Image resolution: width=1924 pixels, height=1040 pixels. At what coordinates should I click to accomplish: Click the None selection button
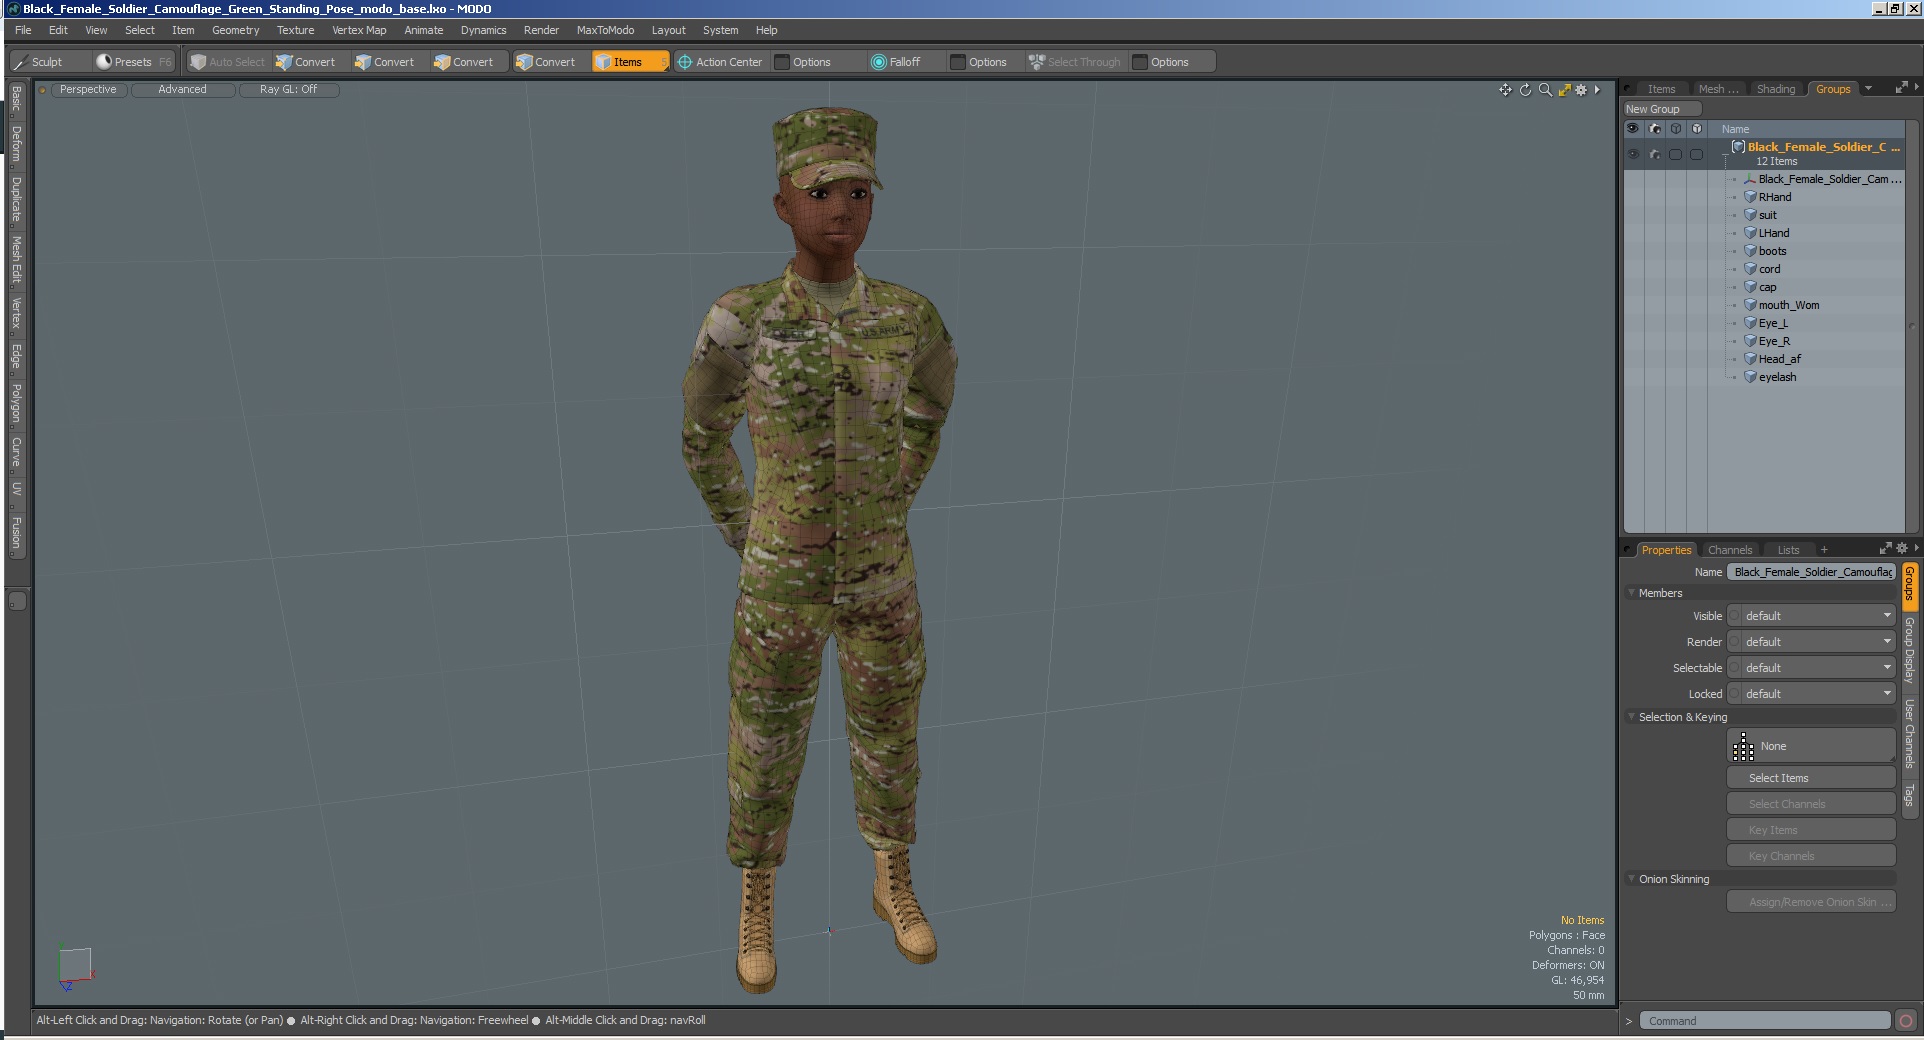pyautogui.click(x=1811, y=746)
